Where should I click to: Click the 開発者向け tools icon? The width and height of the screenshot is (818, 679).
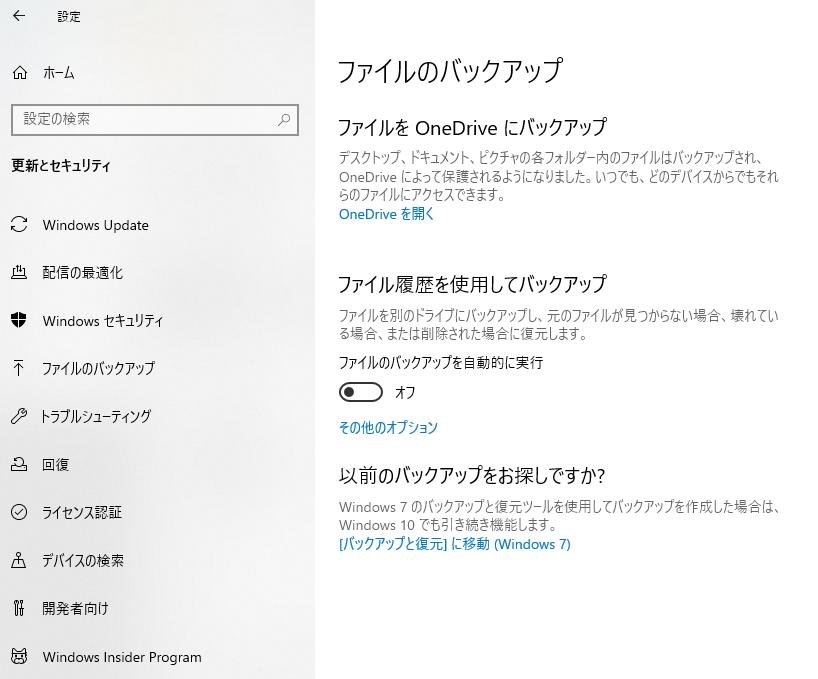19,608
